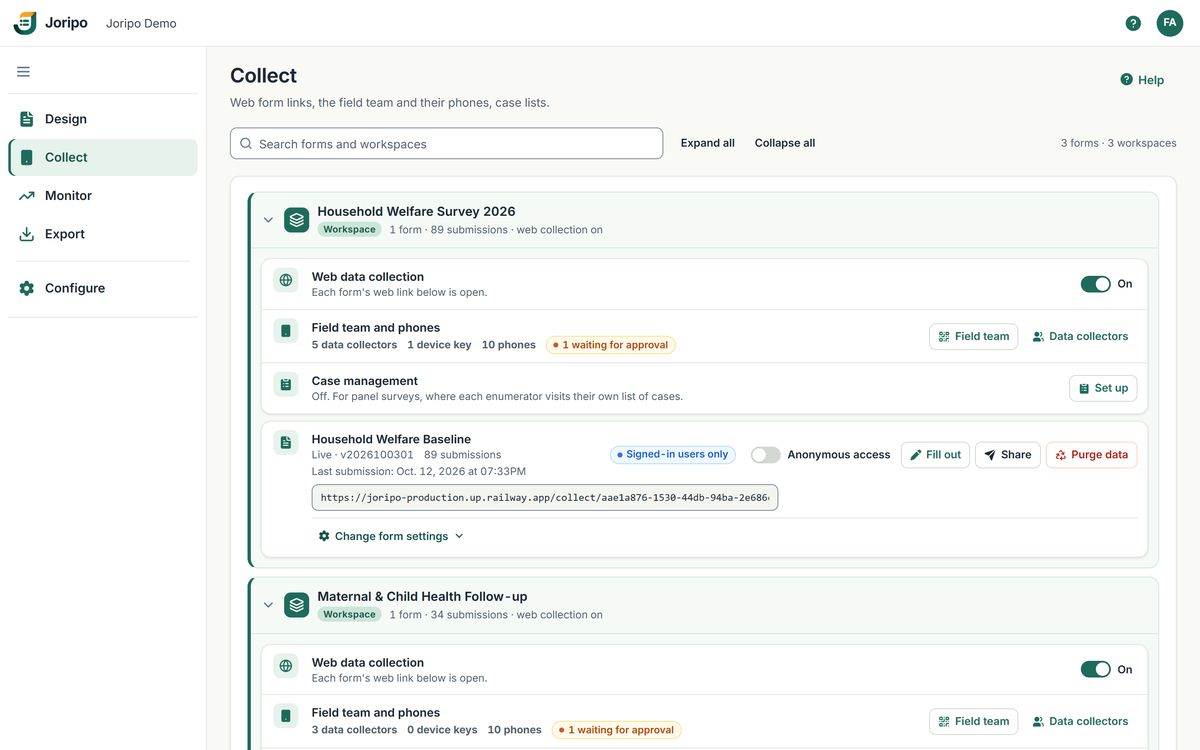Open Data collectors for Maternal & Child Health
Viewport: 1200px width, 750px height.
(1080, 721)
